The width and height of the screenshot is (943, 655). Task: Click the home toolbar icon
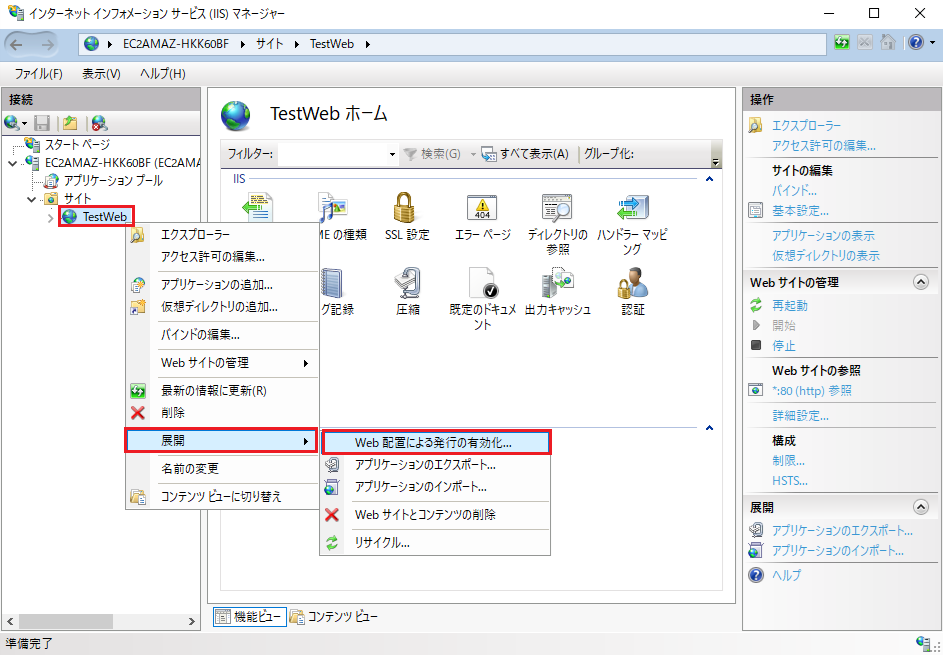pyautogui.click(x=888, y=43)
